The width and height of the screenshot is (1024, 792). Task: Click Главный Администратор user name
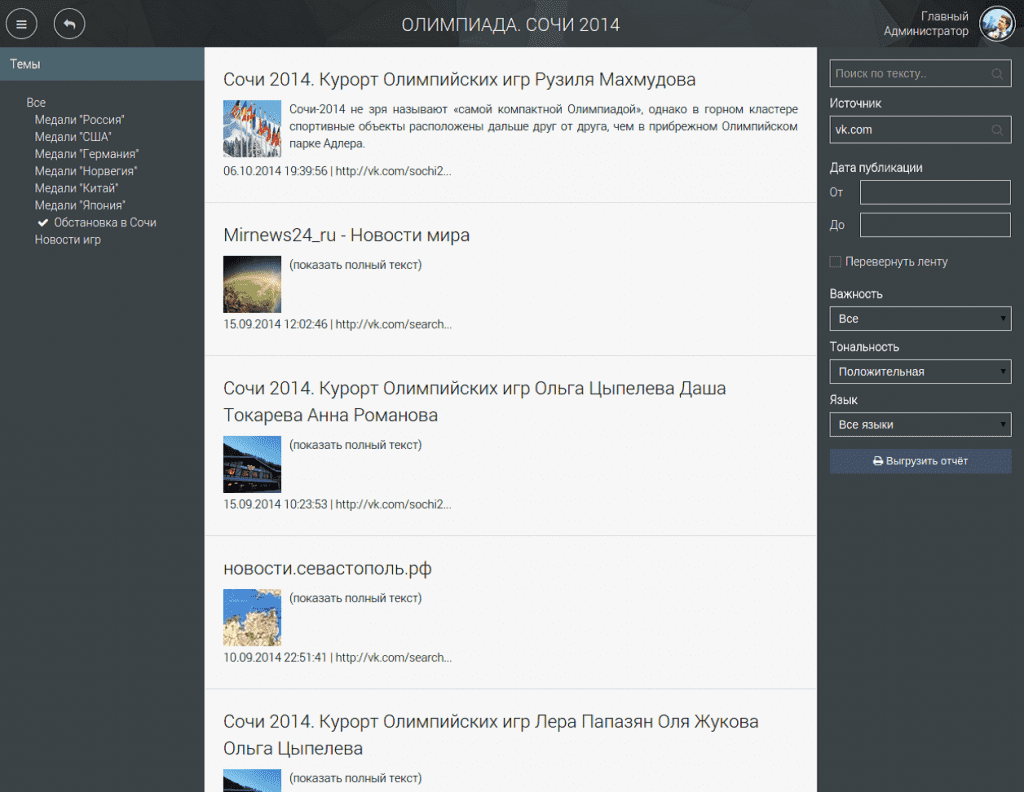coord(926,24)
